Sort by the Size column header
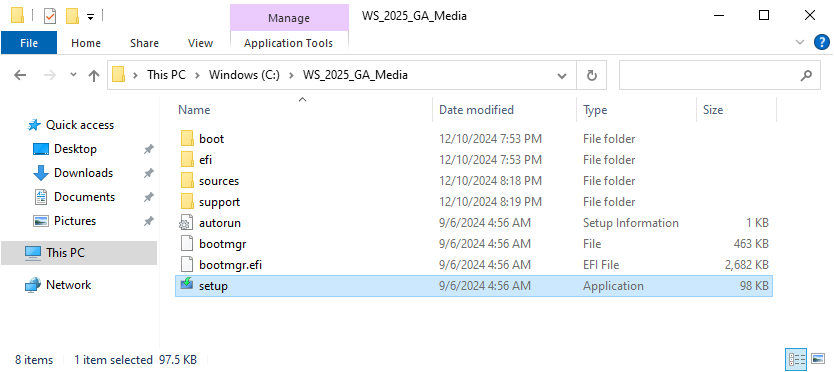The height and width of the screenshot is (372, 834). click(713, 110)
